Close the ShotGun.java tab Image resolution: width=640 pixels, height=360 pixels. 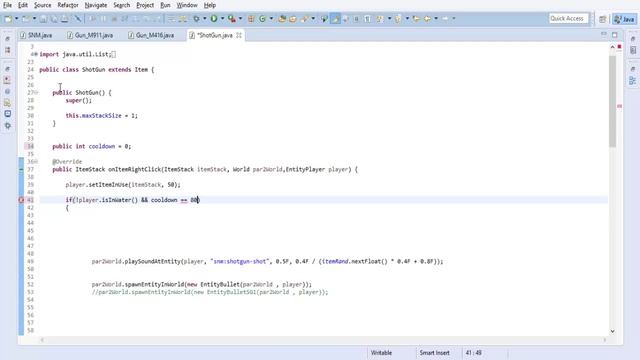[239, 36]
